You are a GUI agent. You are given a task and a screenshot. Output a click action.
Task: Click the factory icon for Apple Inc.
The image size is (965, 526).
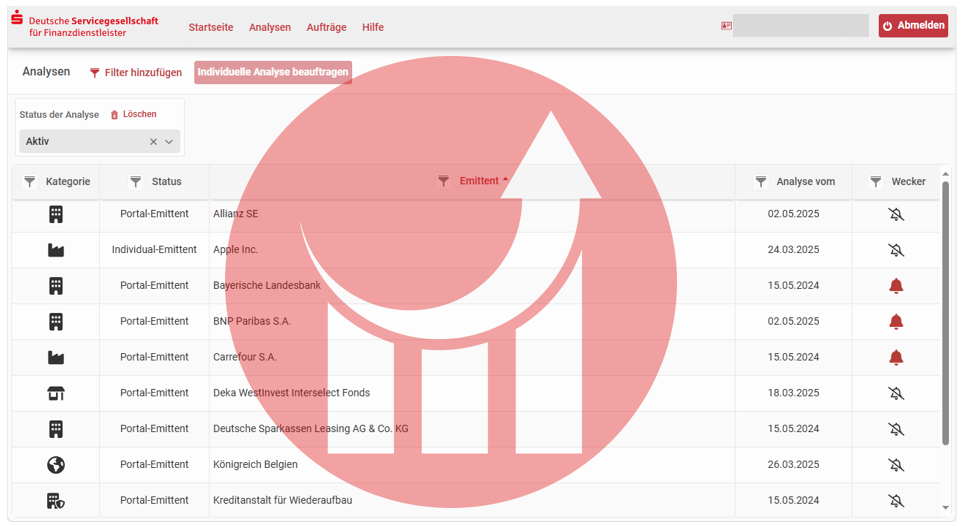56,250
